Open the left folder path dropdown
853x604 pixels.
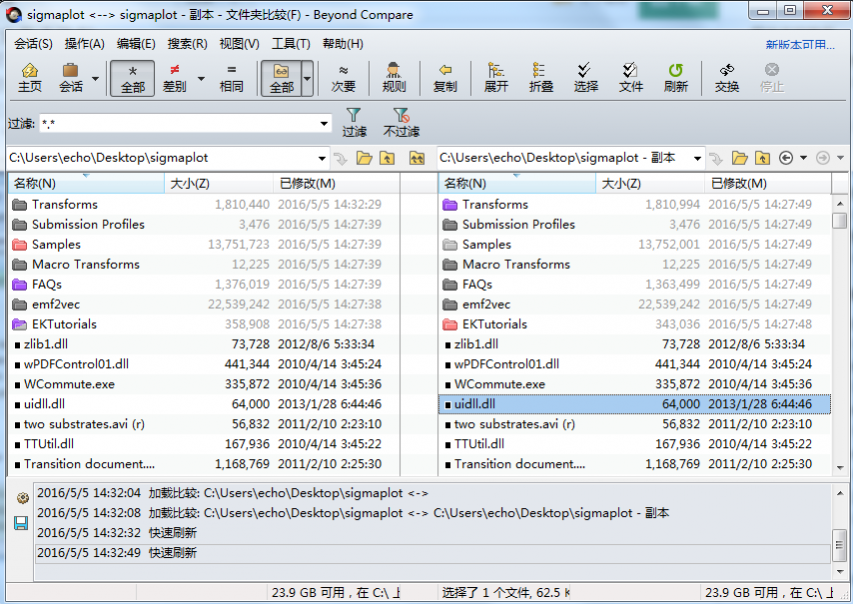[322, 158]
